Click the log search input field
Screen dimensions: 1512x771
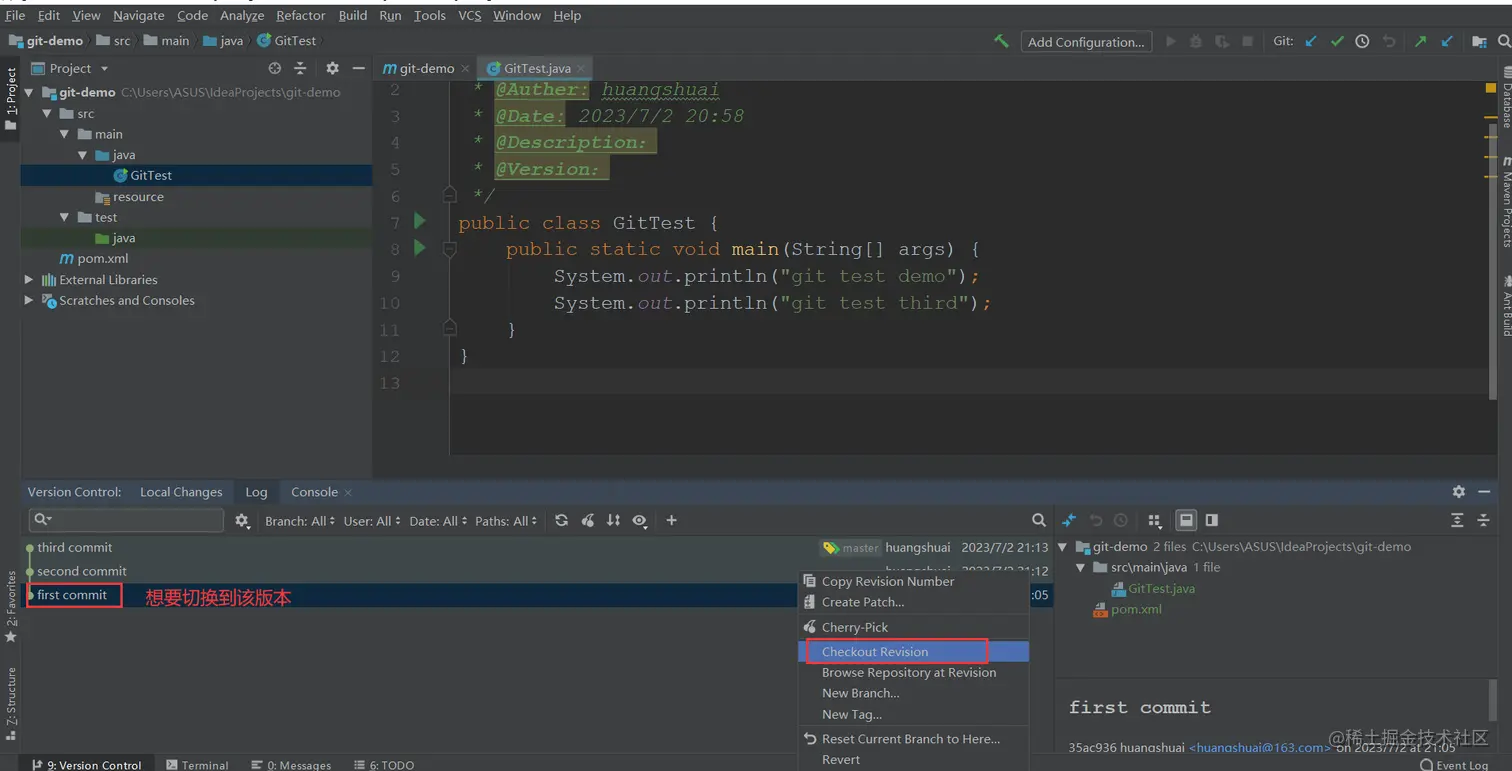[126, 520]
